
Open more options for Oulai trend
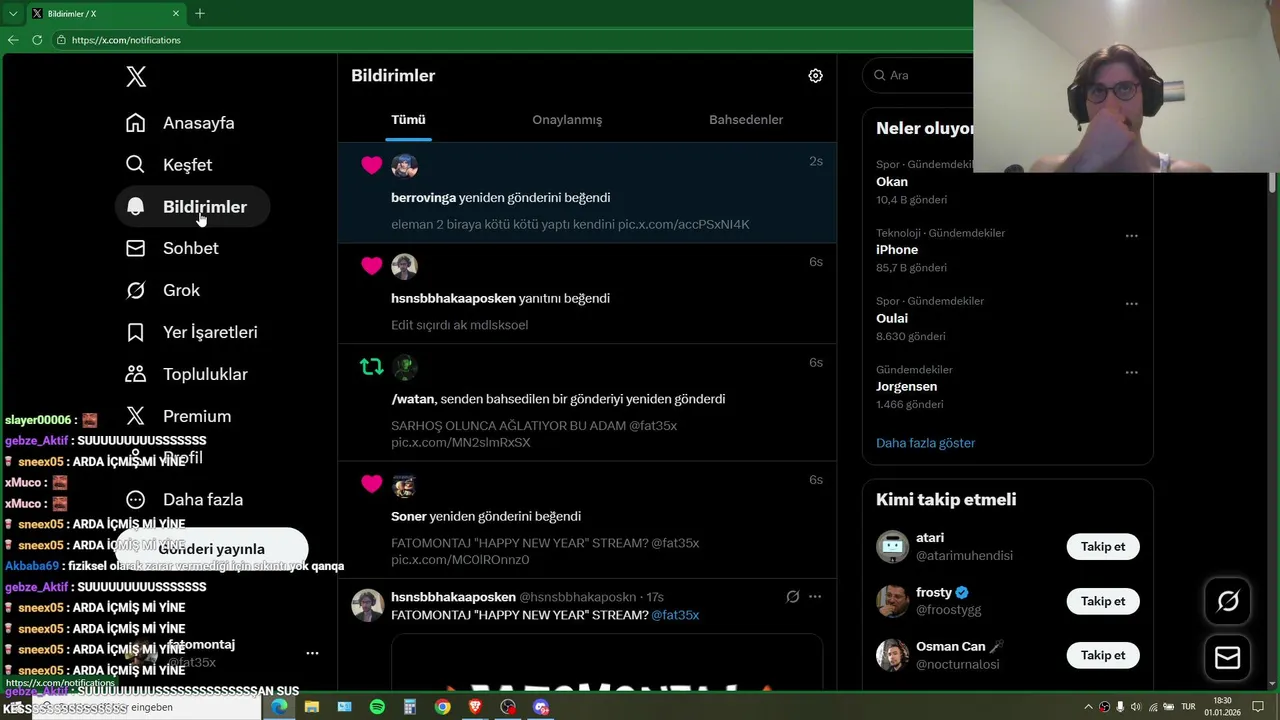point(1131,304)
